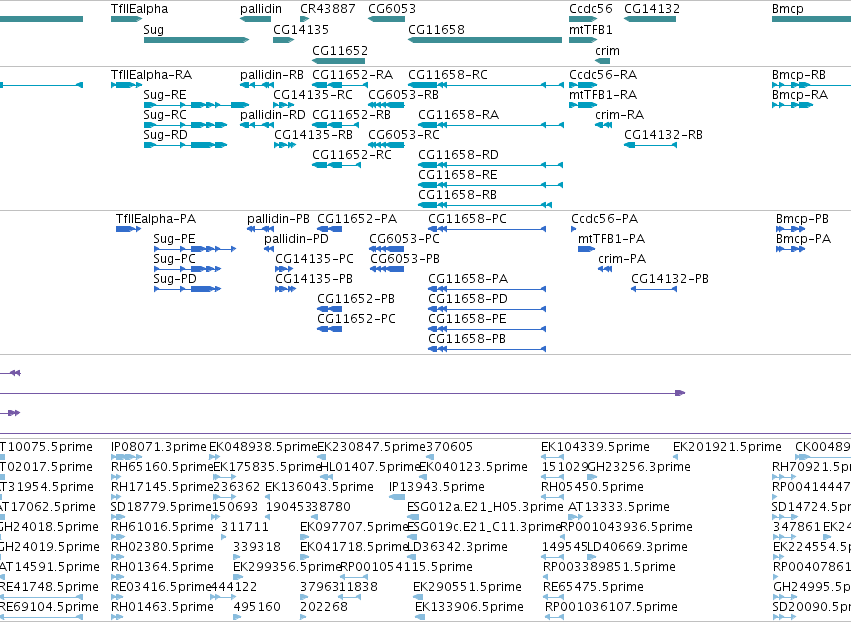
Task: Click the CG11658-RE transcript
Action: pos(491,185)
